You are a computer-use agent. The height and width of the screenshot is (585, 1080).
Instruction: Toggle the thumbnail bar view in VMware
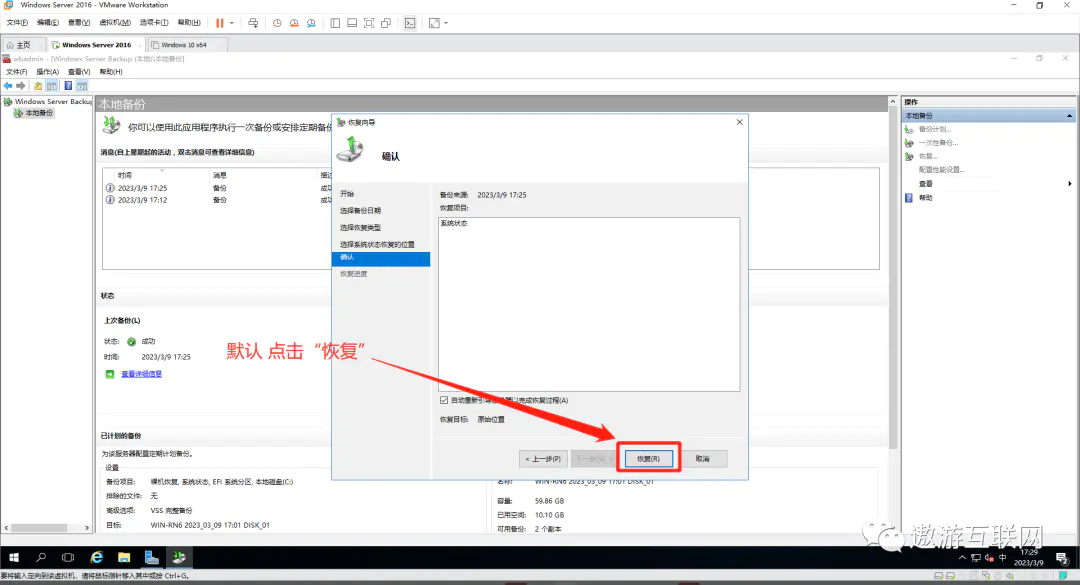click(x=352, y=23)
